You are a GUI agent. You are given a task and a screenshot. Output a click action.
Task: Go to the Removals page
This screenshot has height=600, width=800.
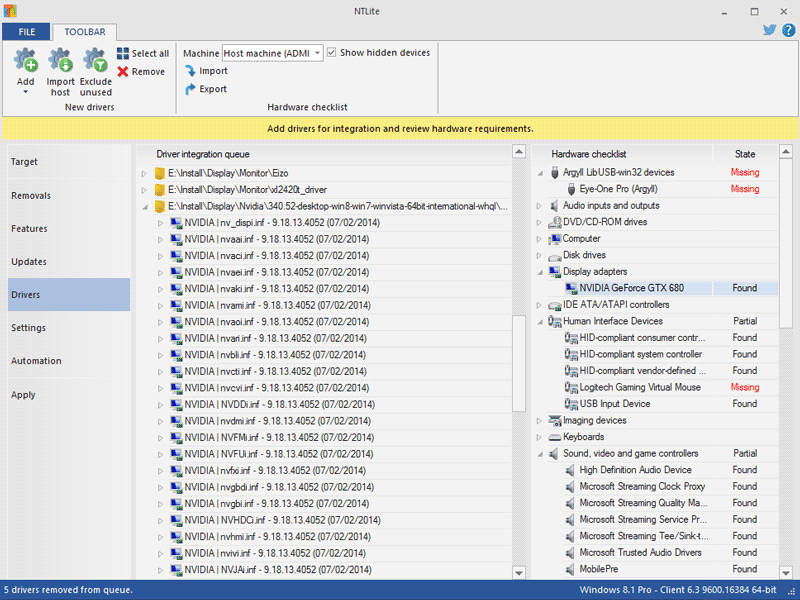(69, 195)
